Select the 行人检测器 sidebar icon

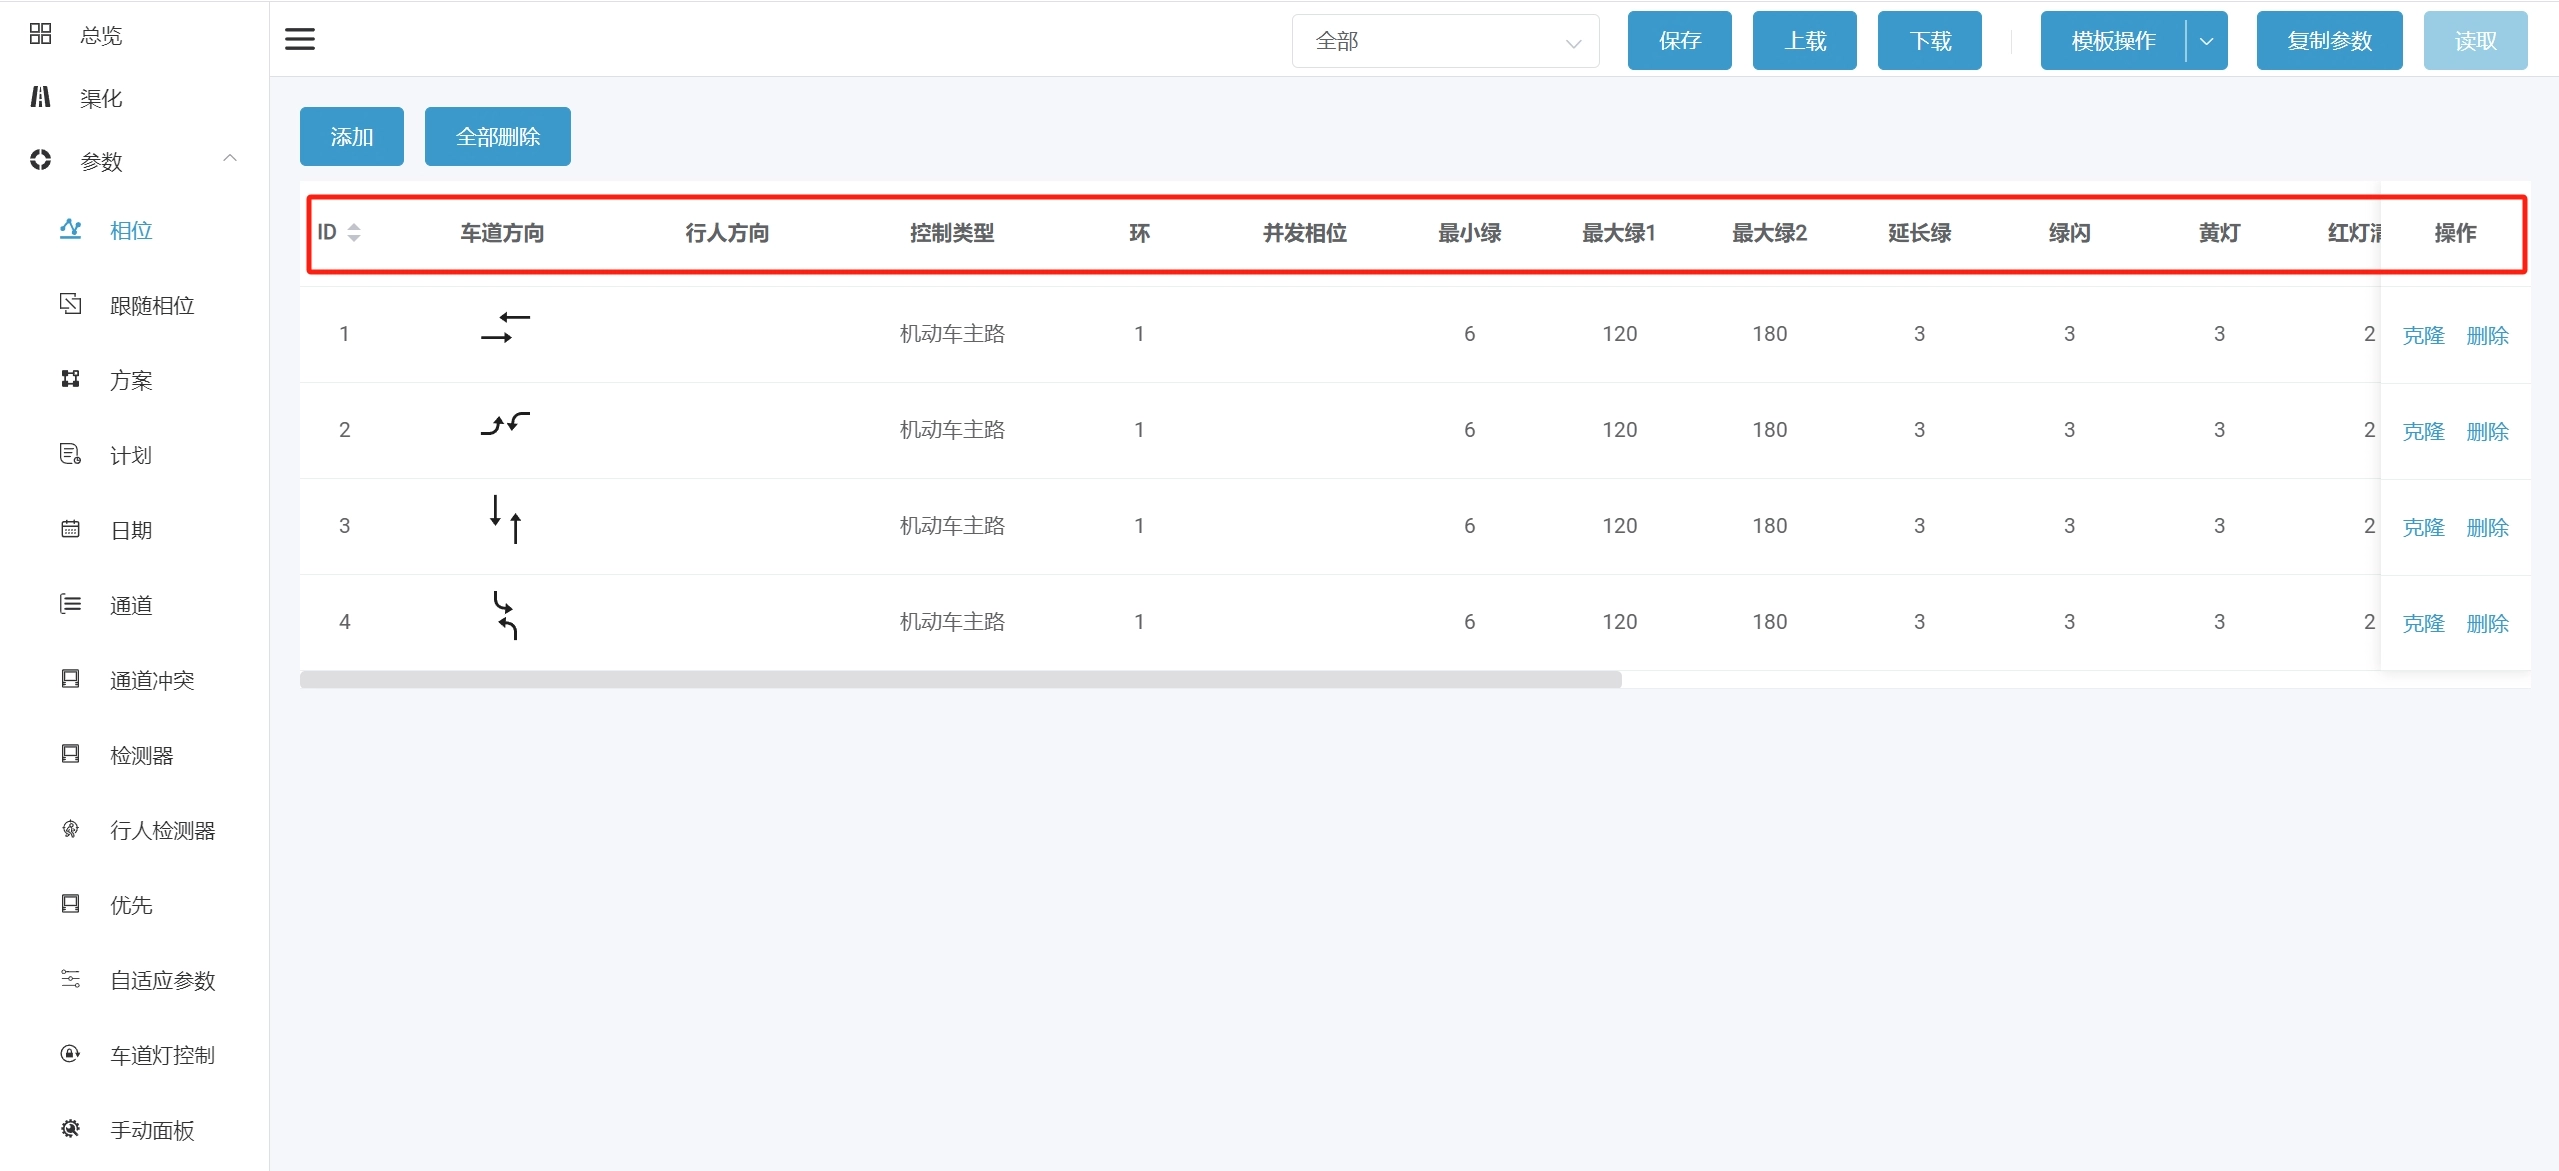[x=70, y=829]
